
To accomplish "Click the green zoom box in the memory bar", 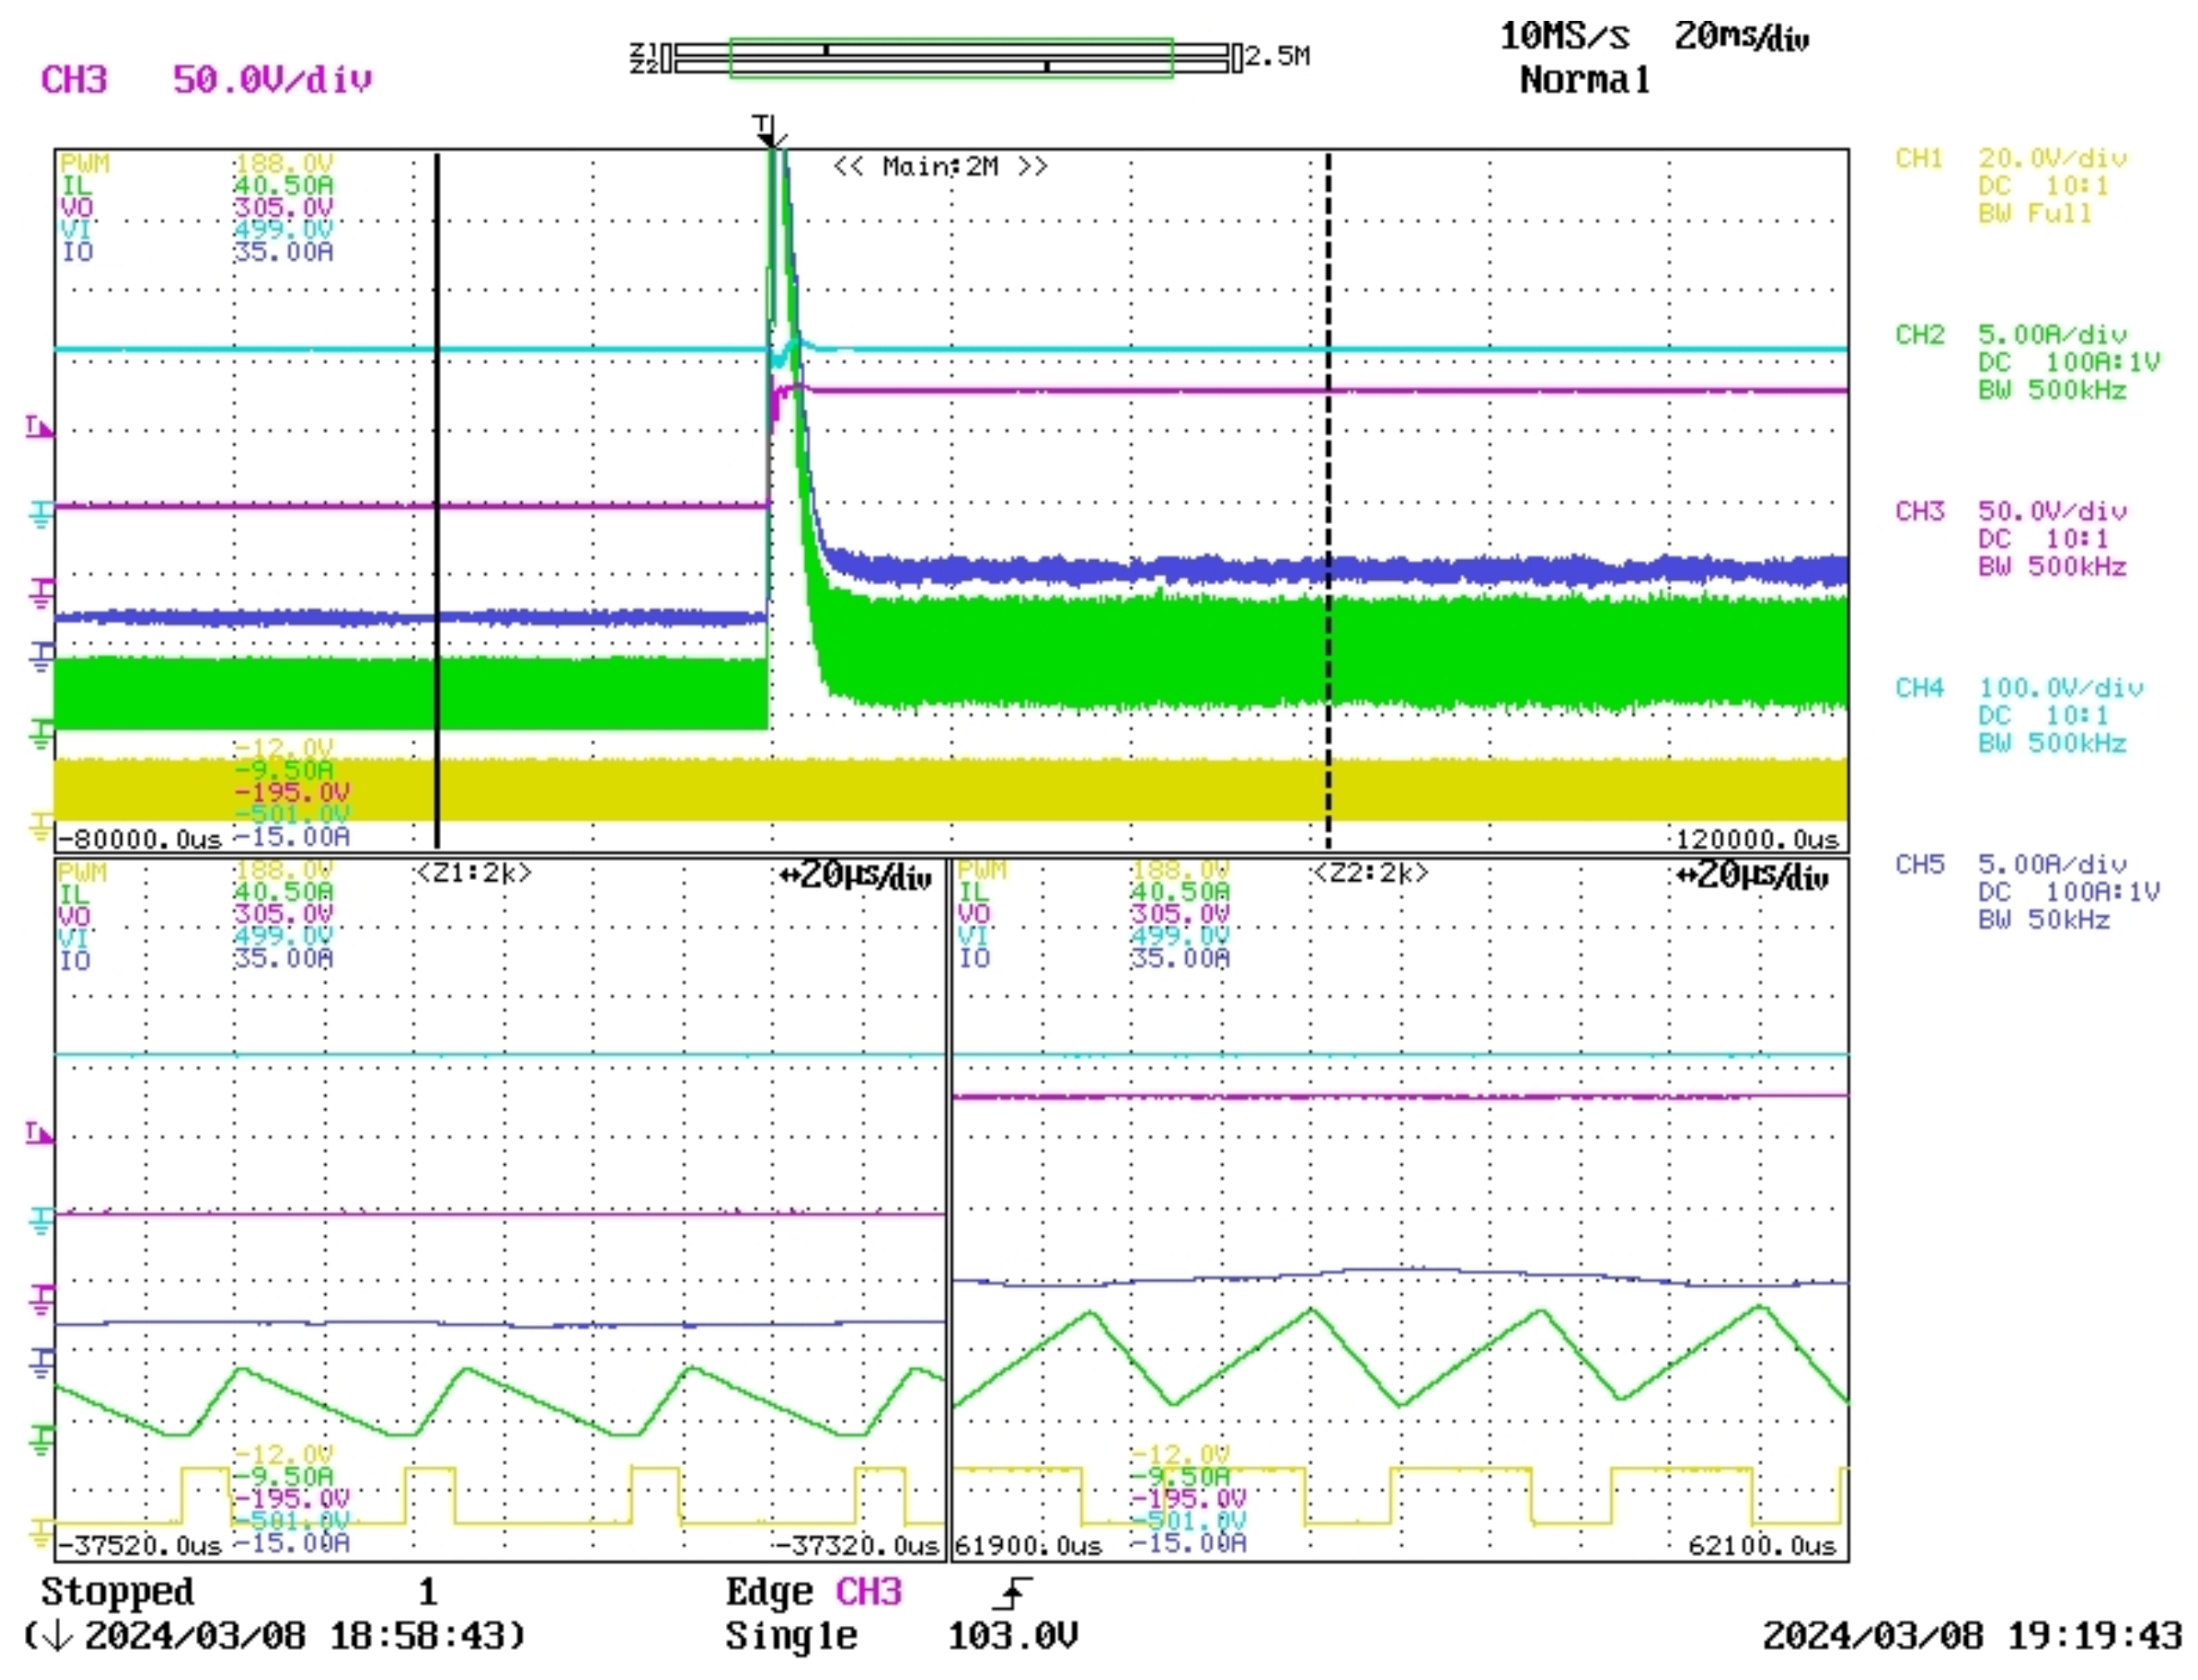I will click(x=950, y=58).
